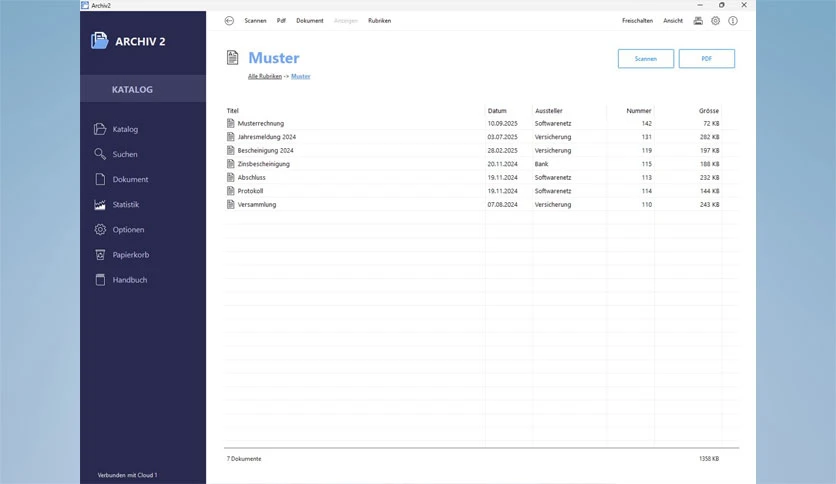
Task: Select the KATALOG sidebar header
Action: (143, 89)
